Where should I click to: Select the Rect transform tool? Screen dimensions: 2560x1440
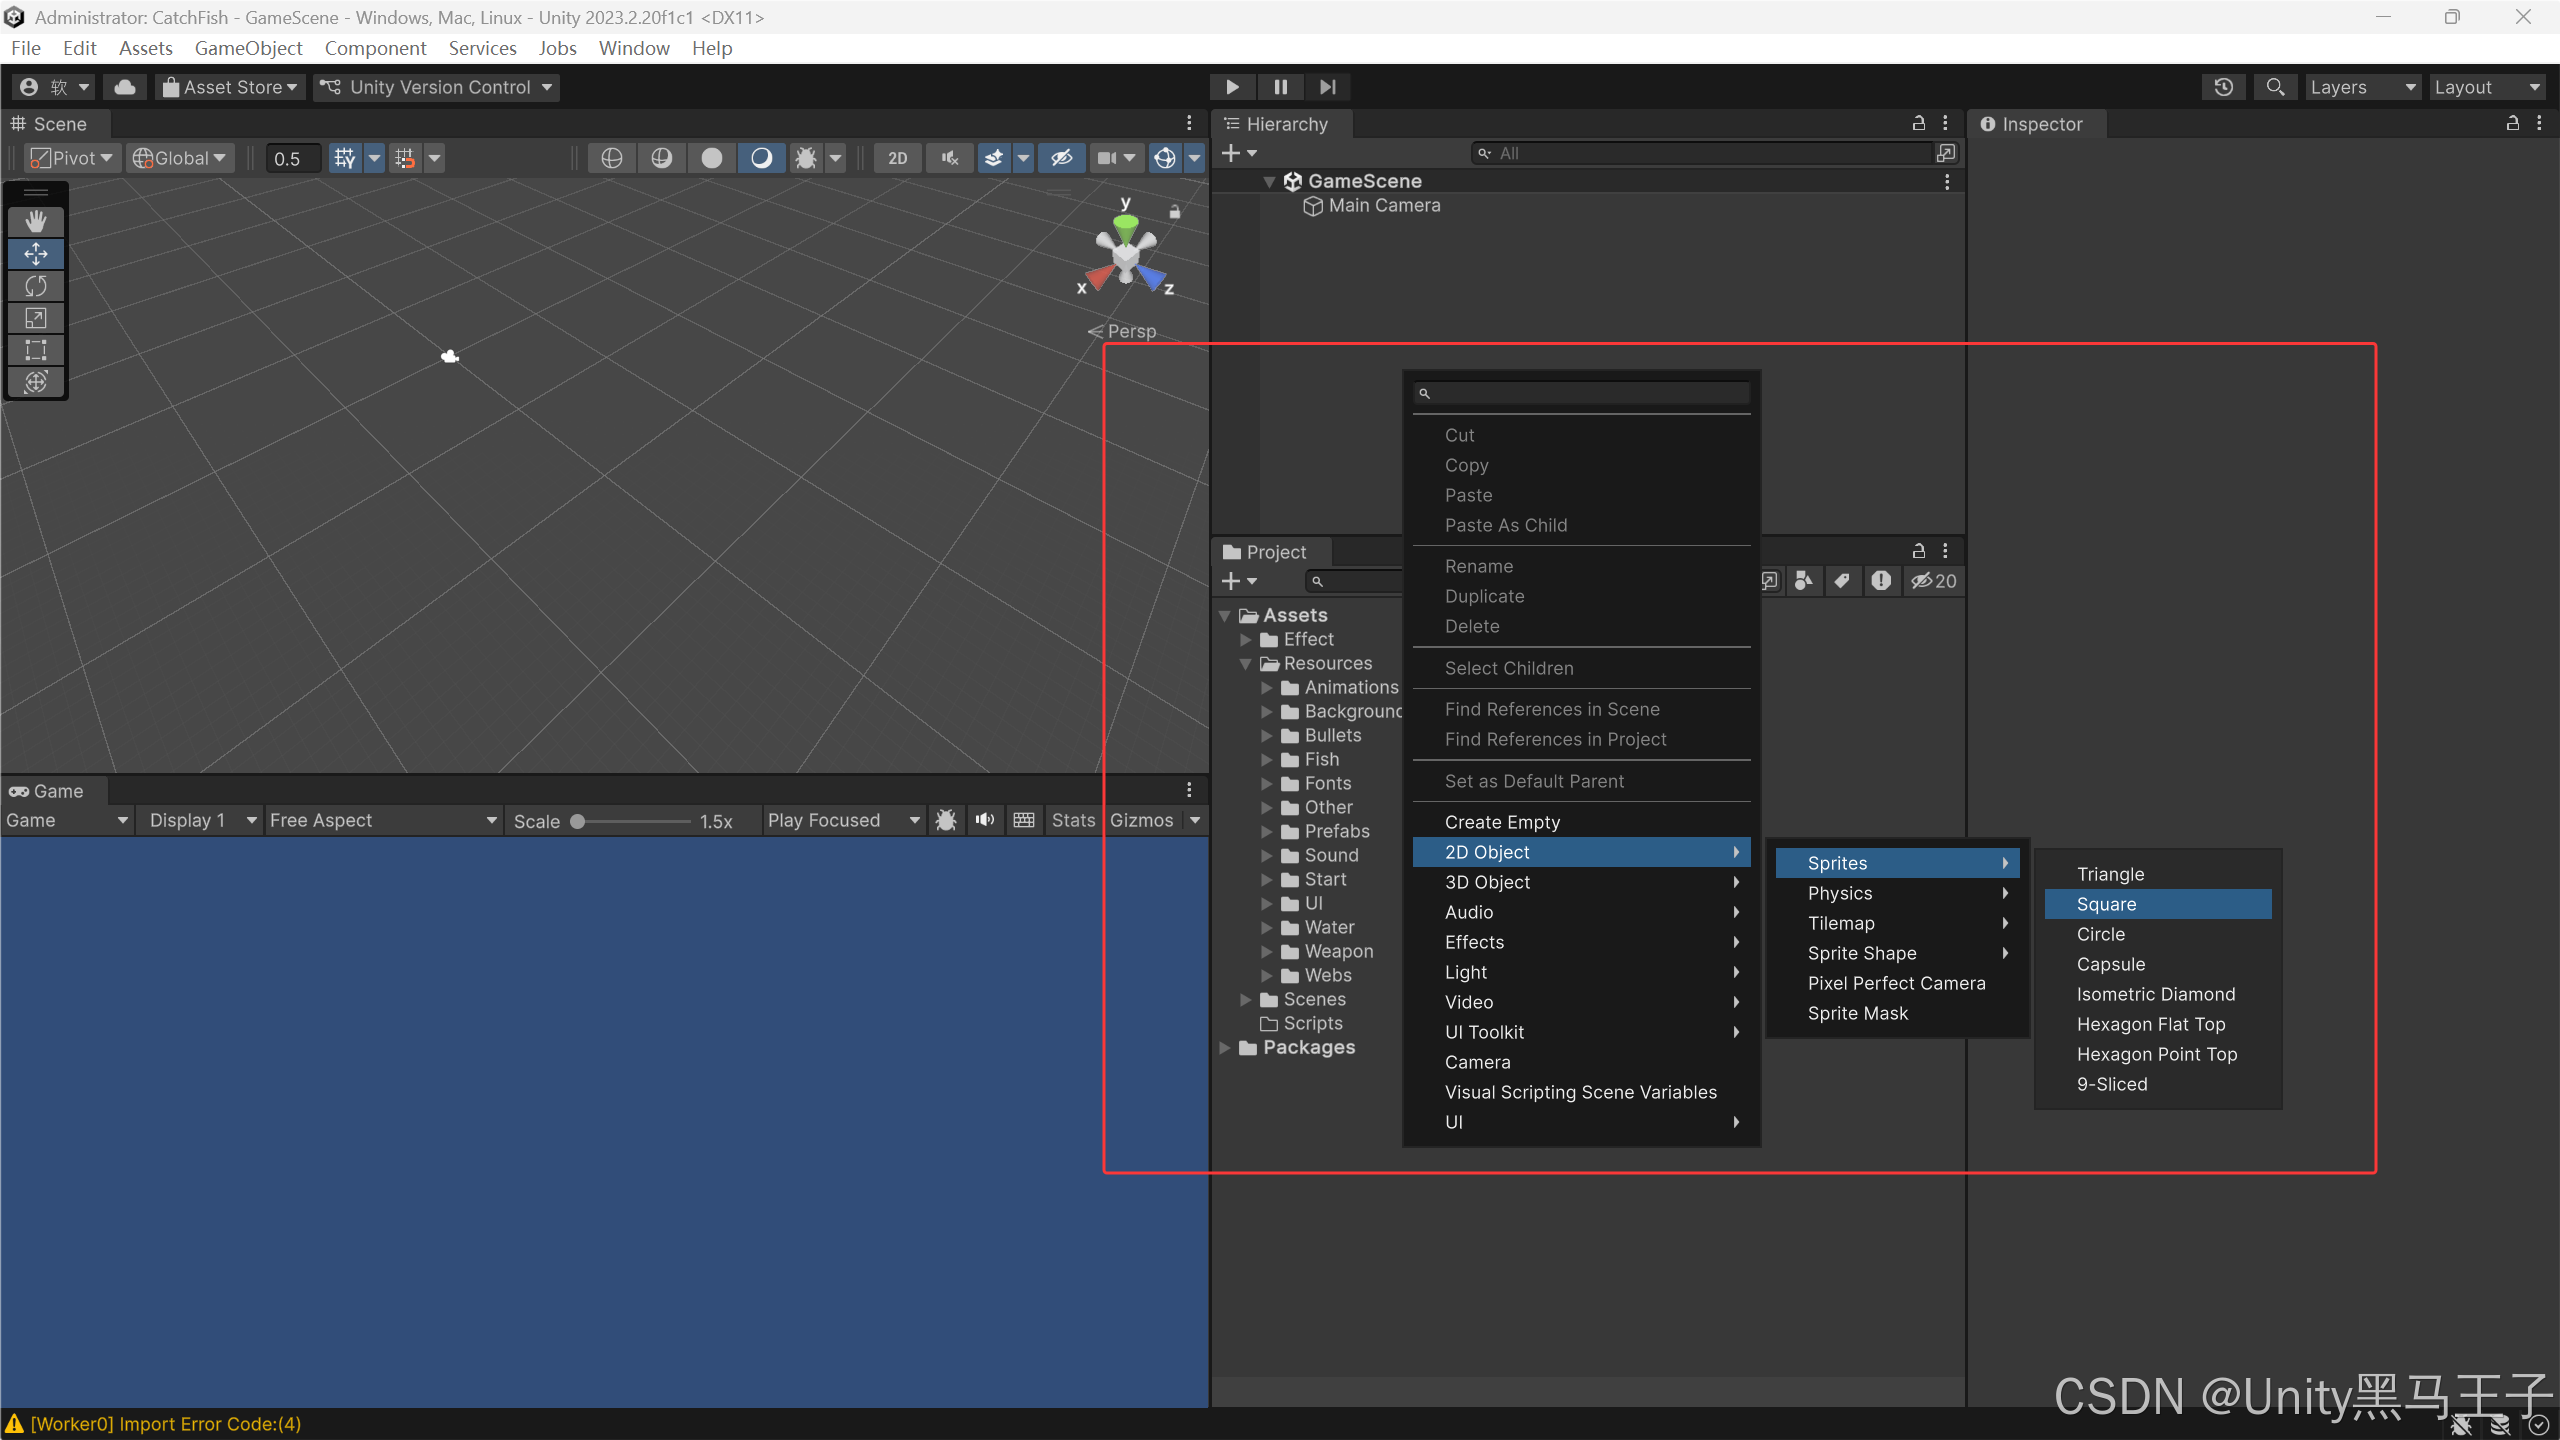tap(36, 350)
